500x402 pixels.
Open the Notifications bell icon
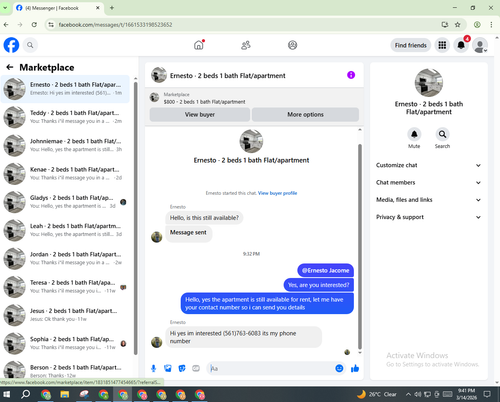tap(461, 45)
